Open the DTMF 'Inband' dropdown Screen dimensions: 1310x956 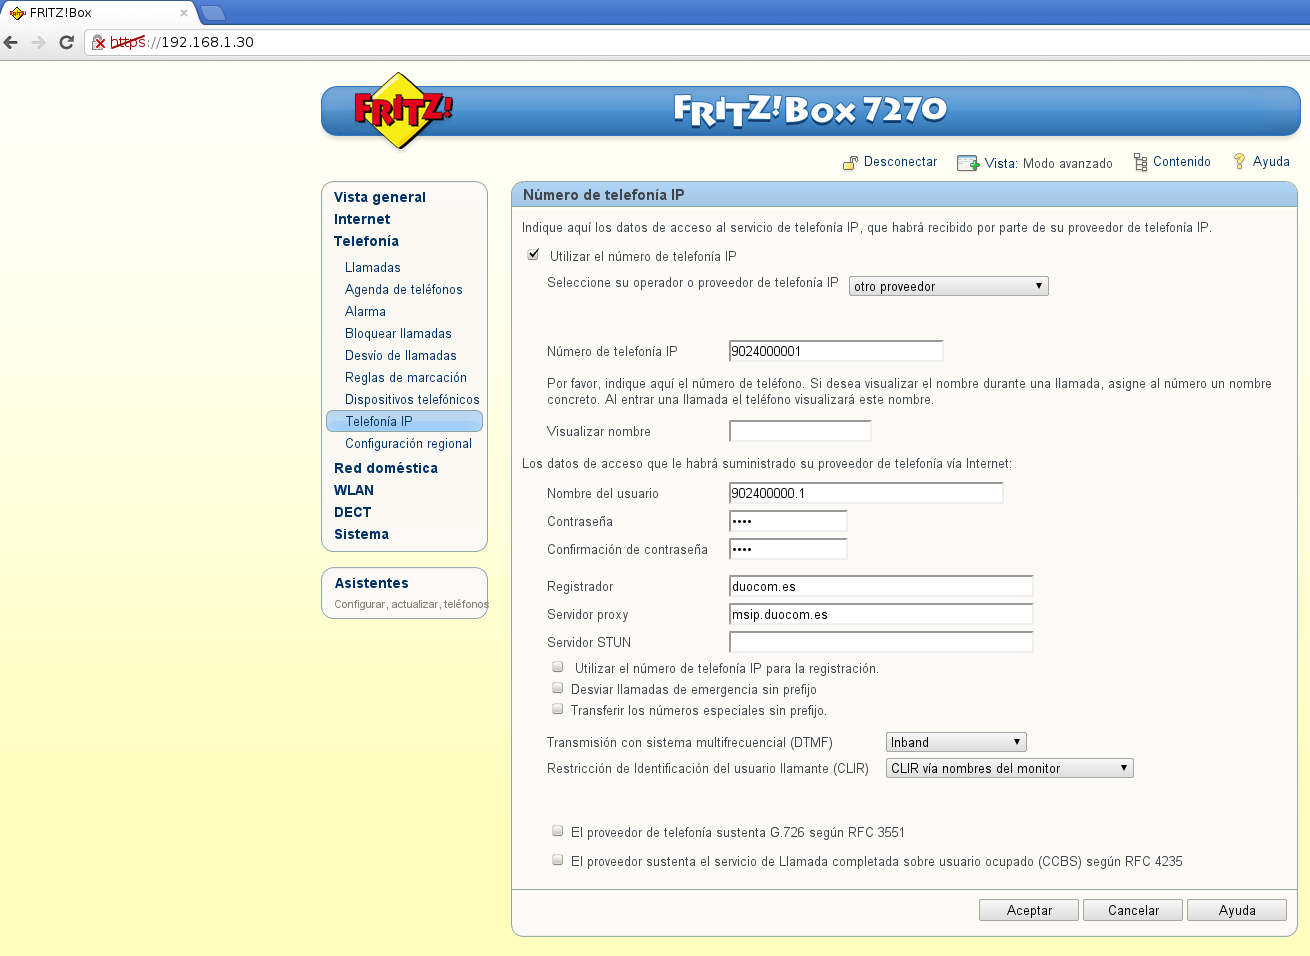coord(955,742)
